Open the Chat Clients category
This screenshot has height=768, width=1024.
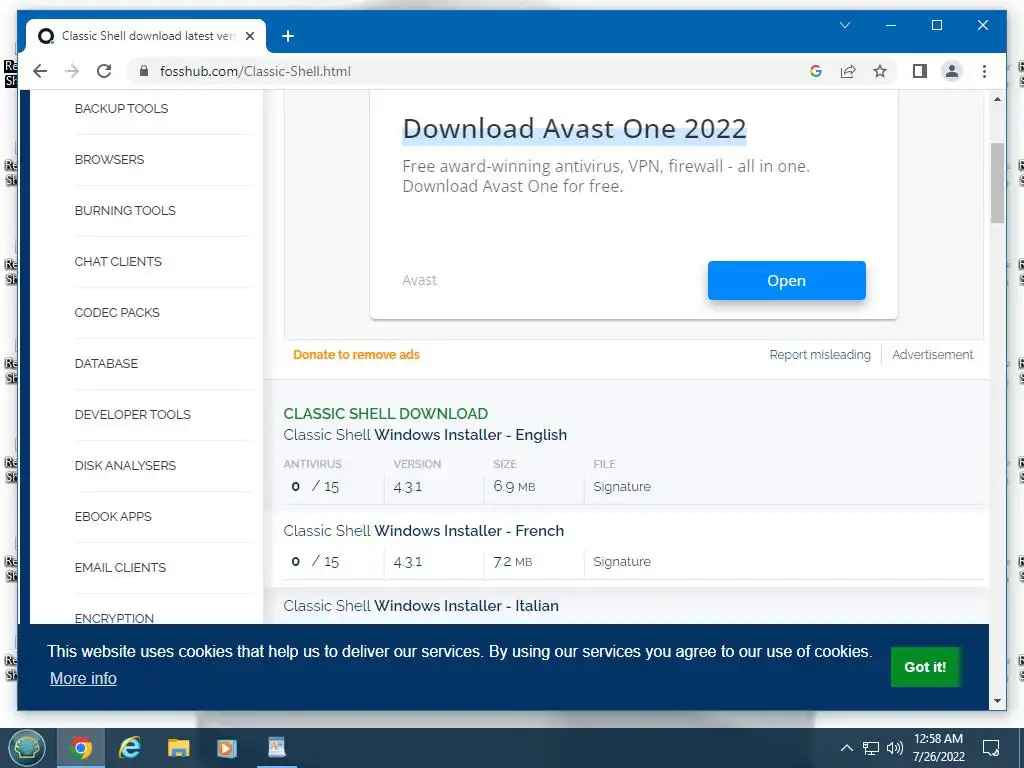click(118, 261)
